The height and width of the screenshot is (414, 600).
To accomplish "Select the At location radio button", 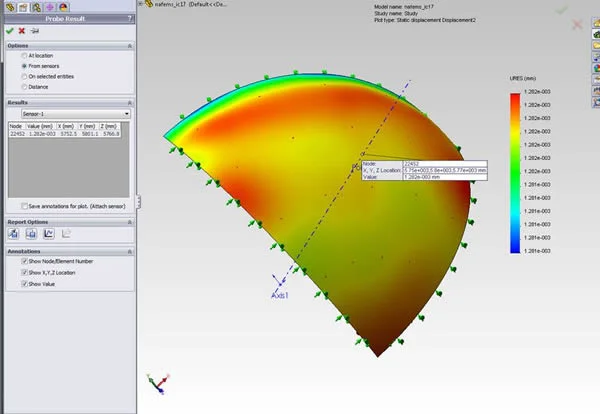I will coord(25,56).
